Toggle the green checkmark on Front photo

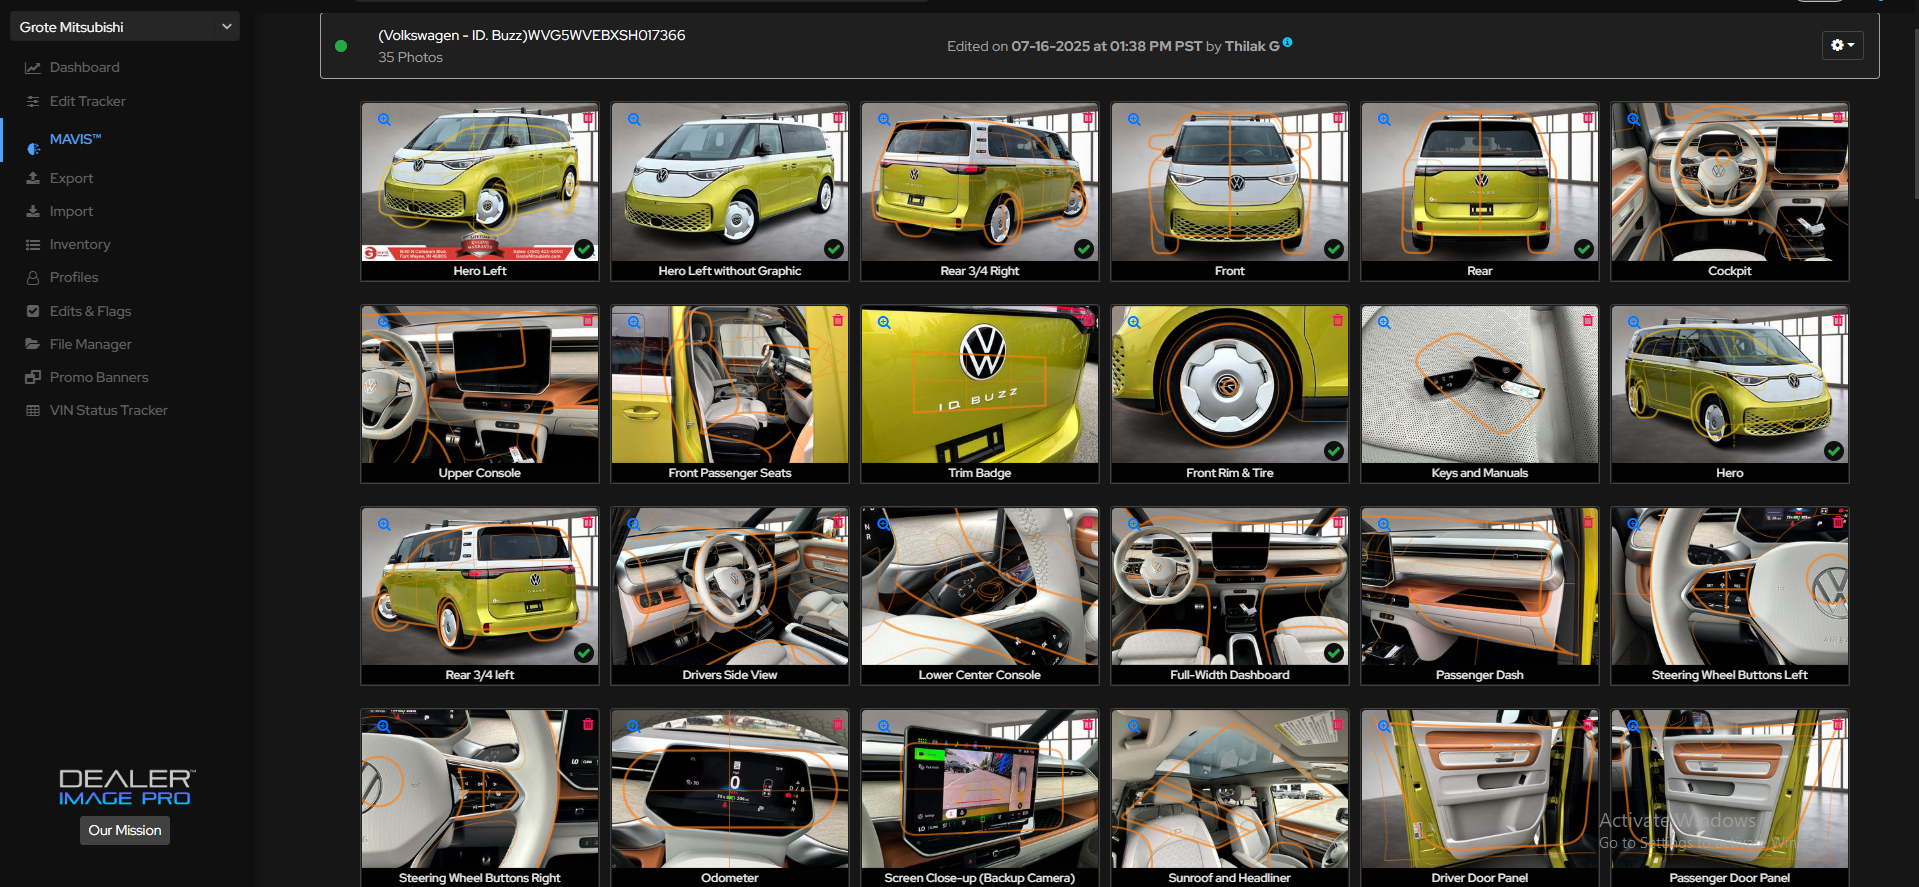1334,249
